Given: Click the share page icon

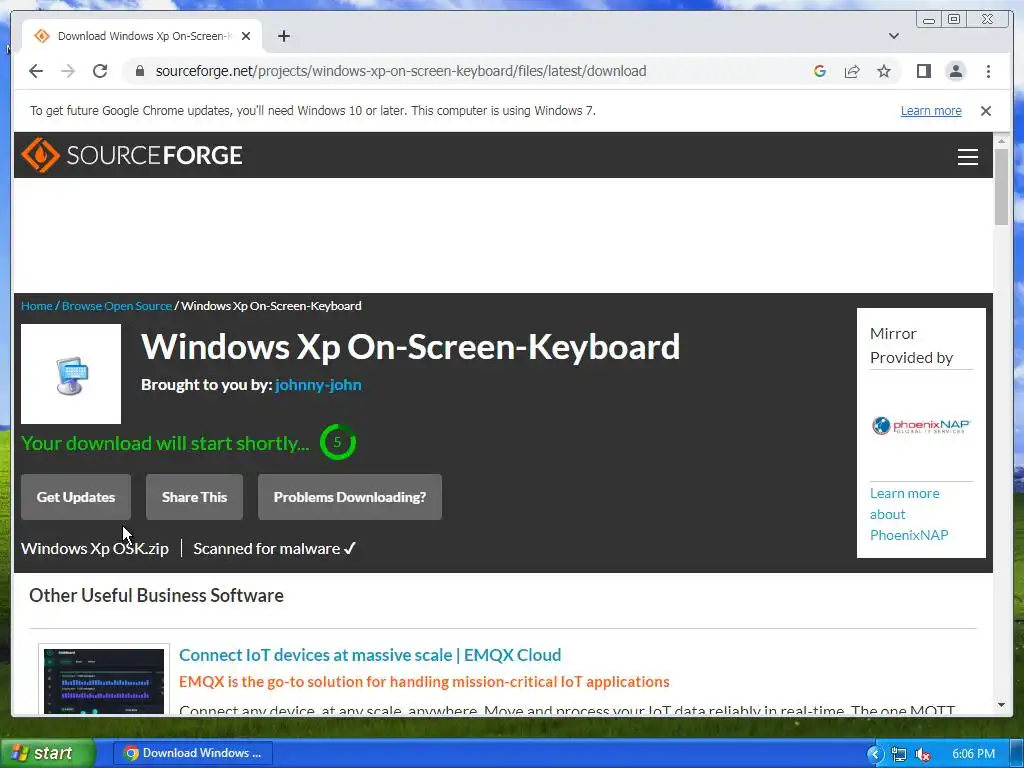Looking at the screenshot, I should [852, 71].
